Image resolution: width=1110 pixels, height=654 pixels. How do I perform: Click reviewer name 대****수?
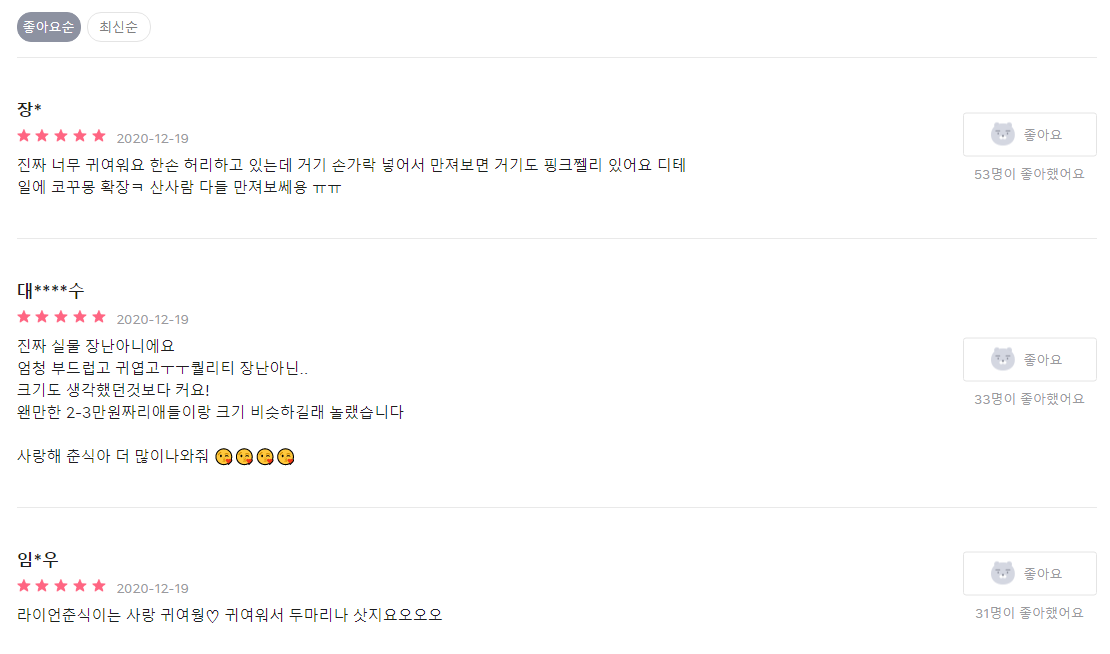pos(51,290)
